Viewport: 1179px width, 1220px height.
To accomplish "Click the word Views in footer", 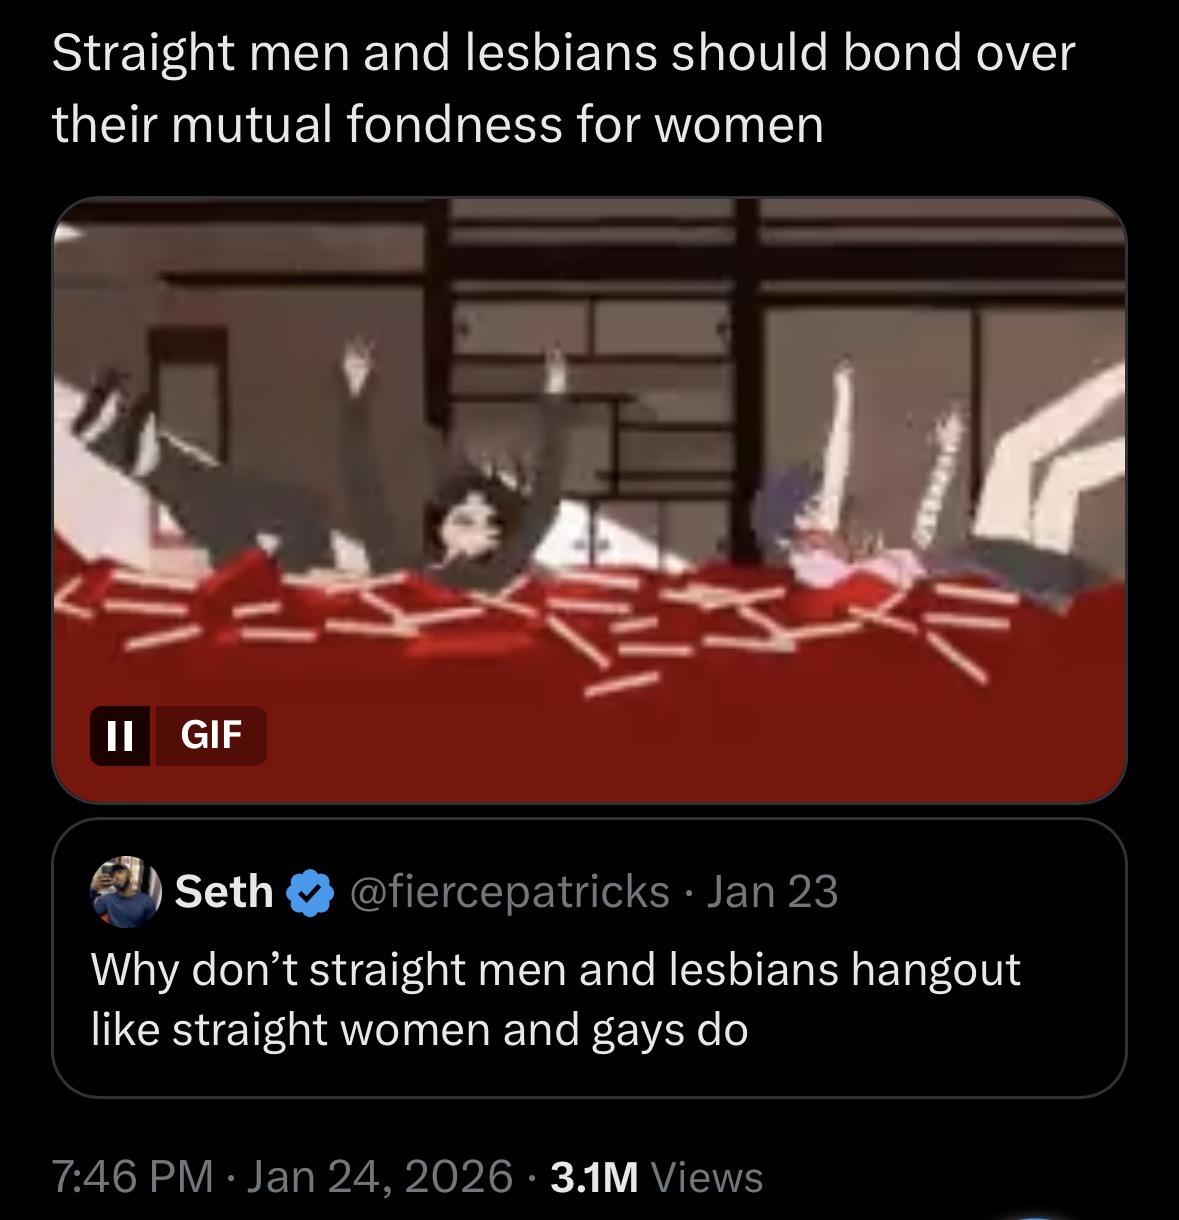I will pyautogui.click(x=707, y=1177).
